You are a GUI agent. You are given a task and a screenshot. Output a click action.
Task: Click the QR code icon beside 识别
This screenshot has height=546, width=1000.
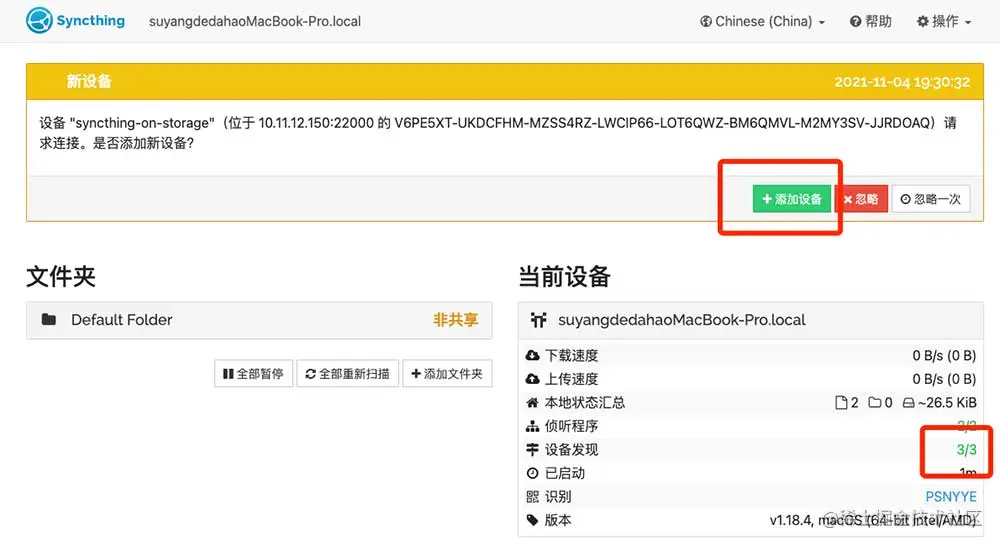pyautogui.click(x=533, y=497)
